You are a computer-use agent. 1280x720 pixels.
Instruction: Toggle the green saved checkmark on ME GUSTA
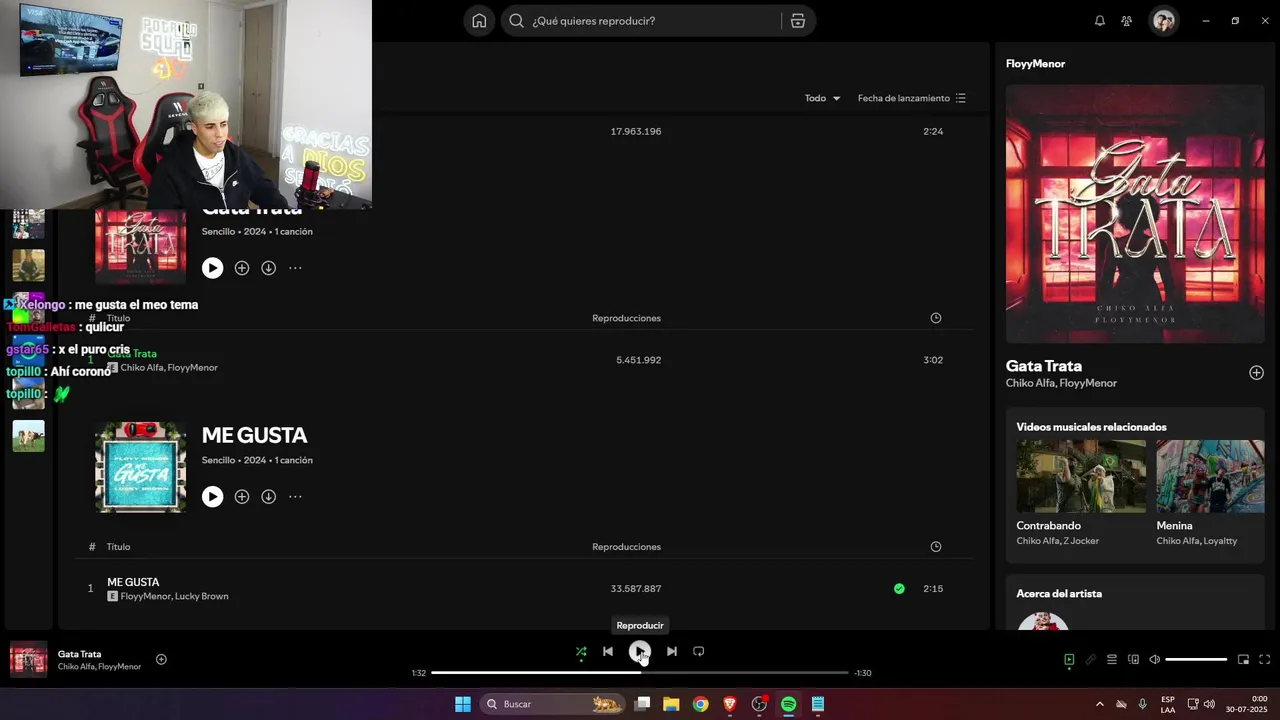[899, 589]
